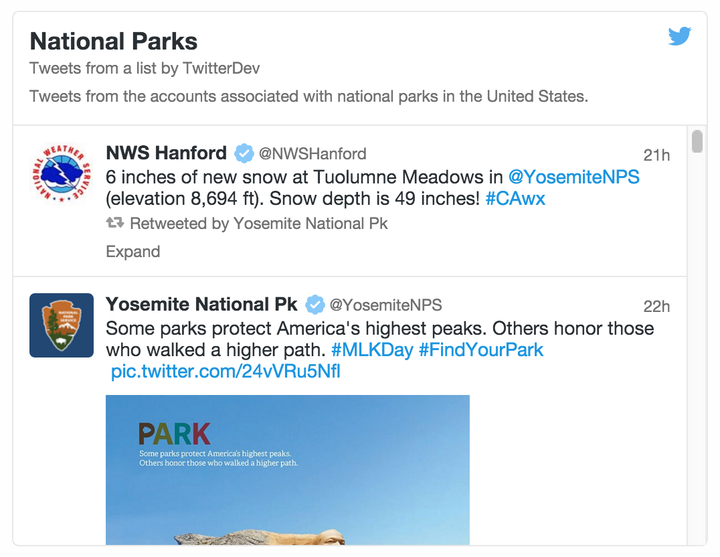
Task: Open the pic.twitter.com/24vVRu5Nfl link
Action: [225, 372]
